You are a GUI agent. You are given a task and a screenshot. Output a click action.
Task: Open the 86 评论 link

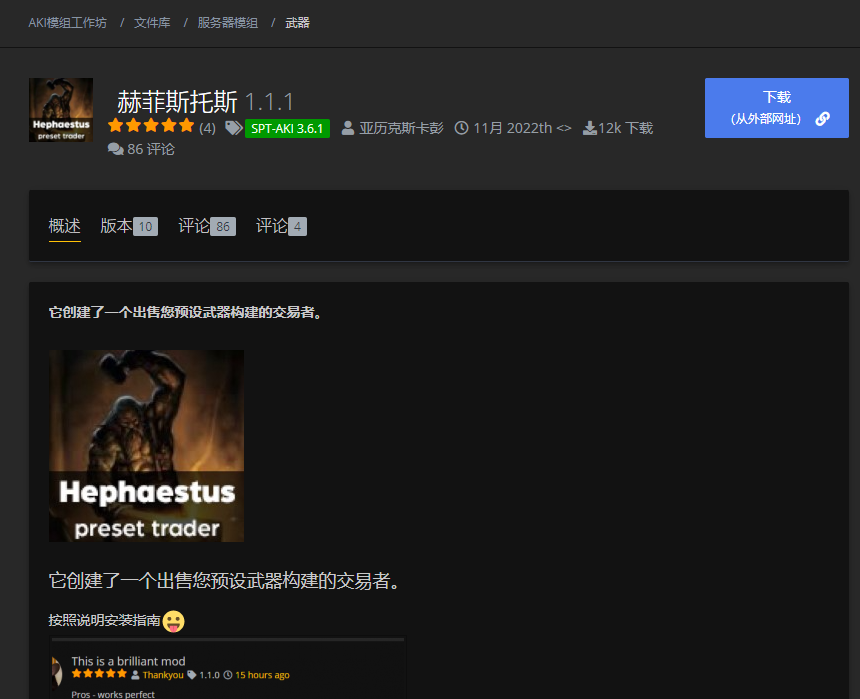pos(151,149)
